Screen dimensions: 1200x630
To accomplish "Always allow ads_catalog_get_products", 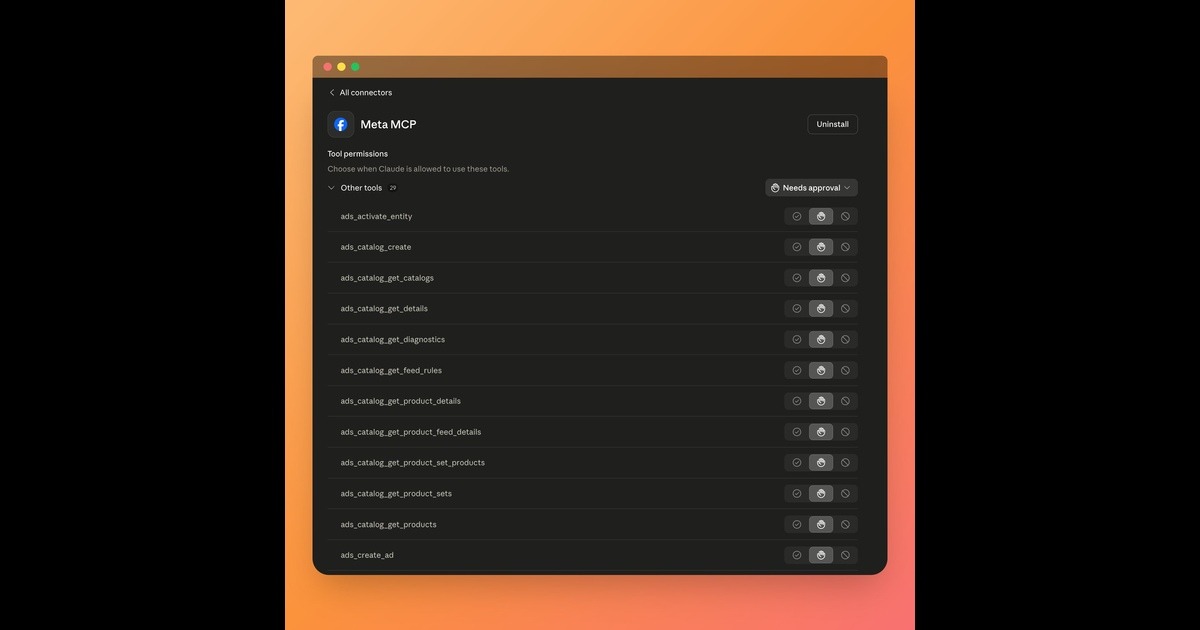I will point(797,524).
